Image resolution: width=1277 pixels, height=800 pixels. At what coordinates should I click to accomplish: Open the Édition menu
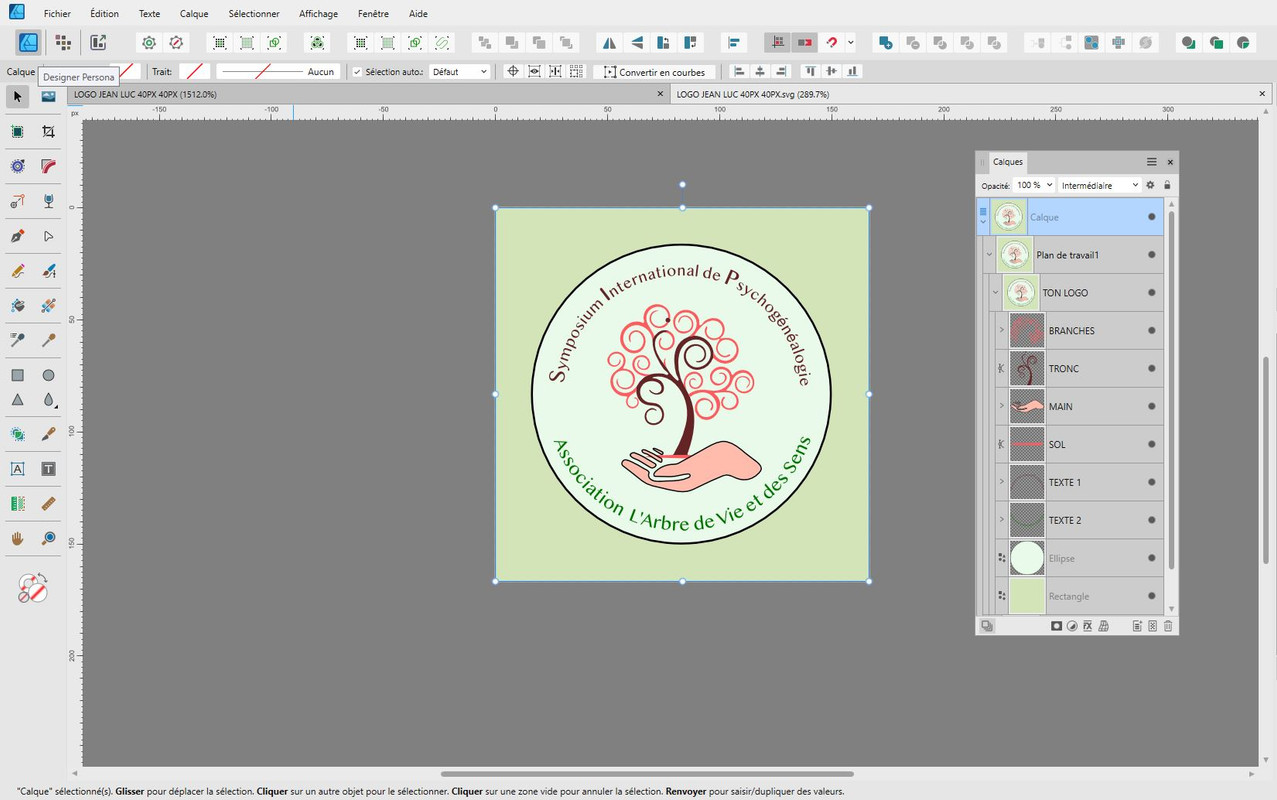(x=104, y=14)
